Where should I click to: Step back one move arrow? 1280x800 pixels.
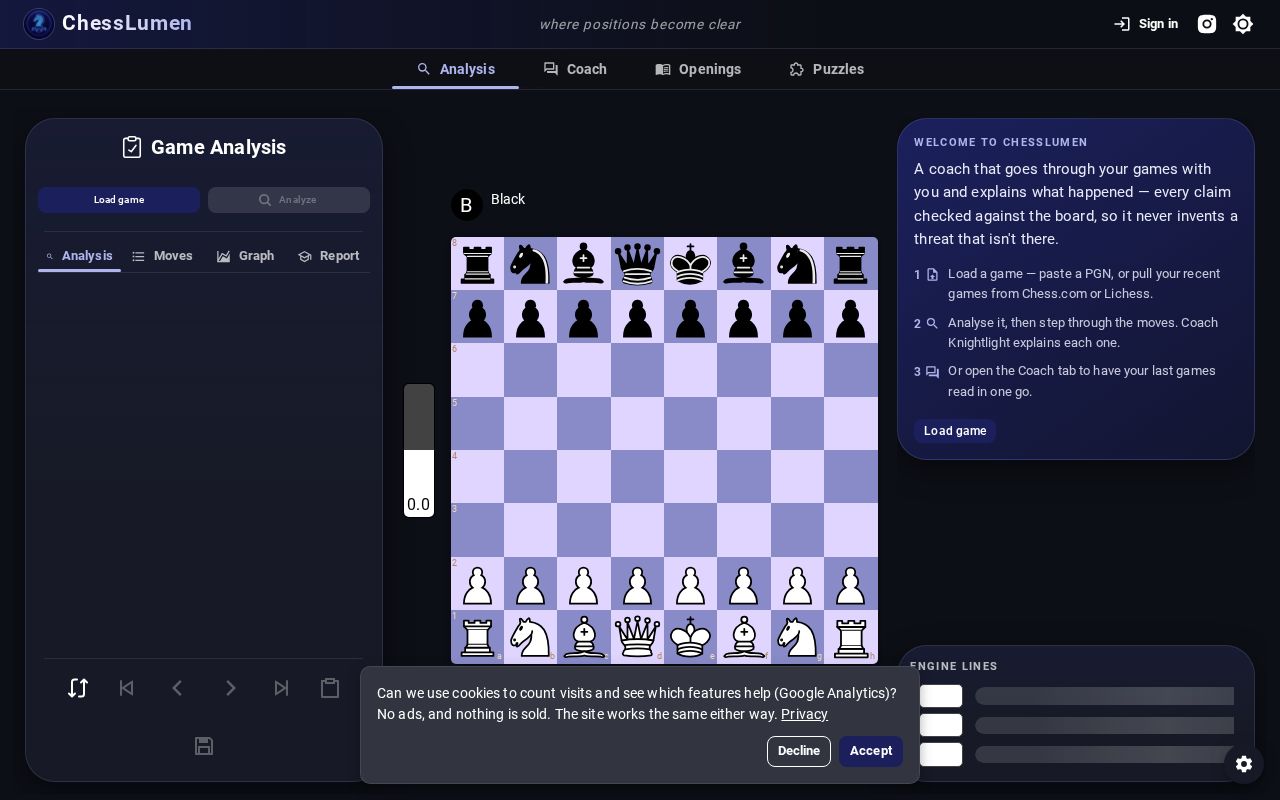pos(177,688)
